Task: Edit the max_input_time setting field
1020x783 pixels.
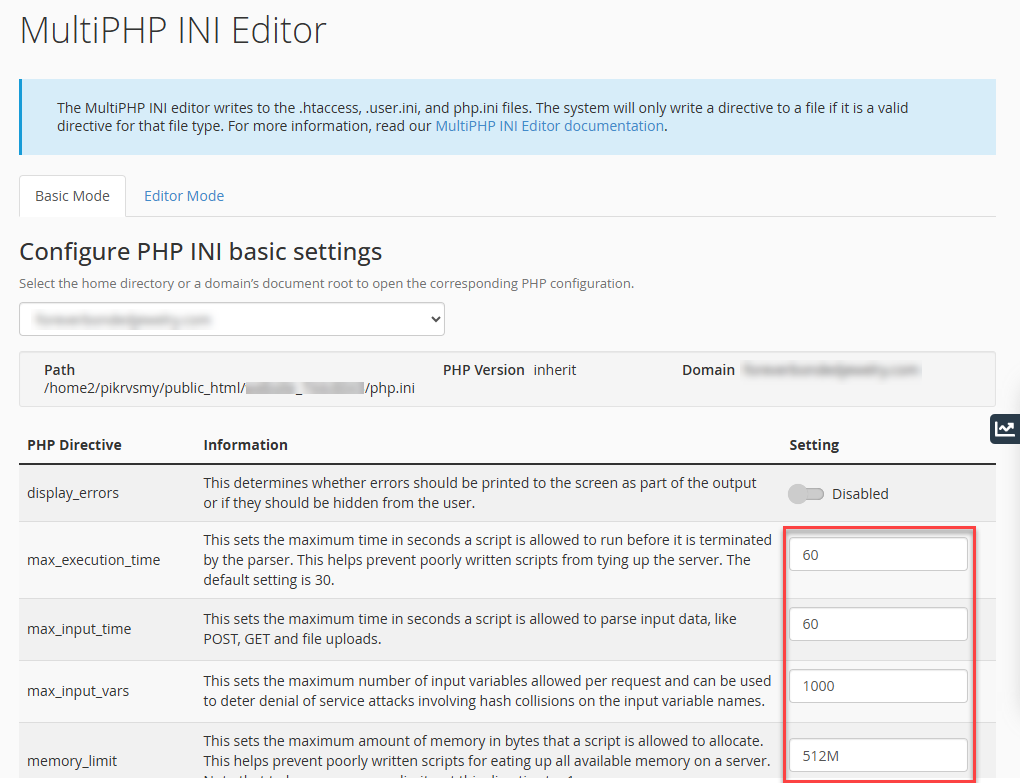Action: [877, 623]
